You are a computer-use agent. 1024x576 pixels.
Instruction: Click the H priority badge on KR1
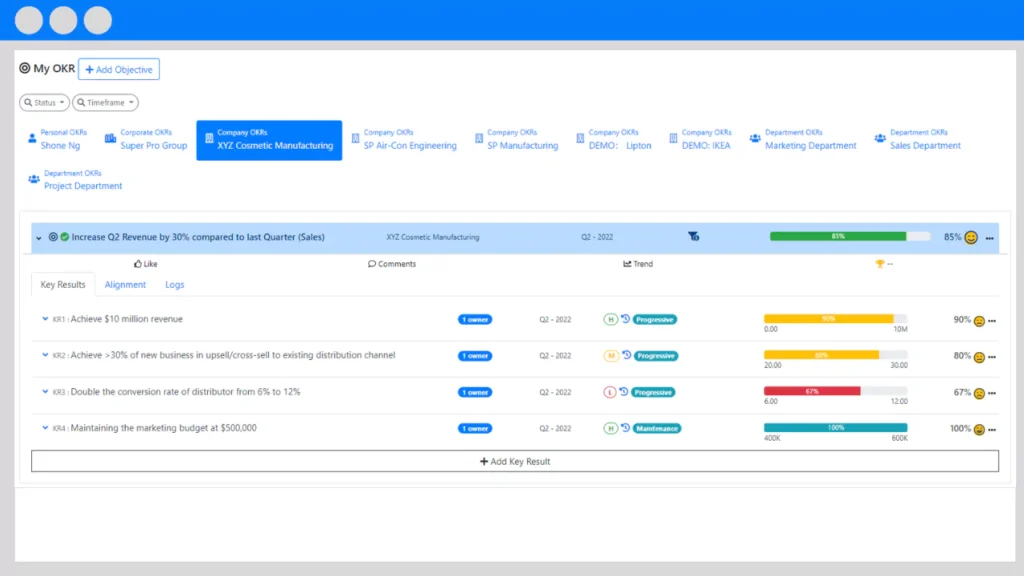click(x=610, y=320)
